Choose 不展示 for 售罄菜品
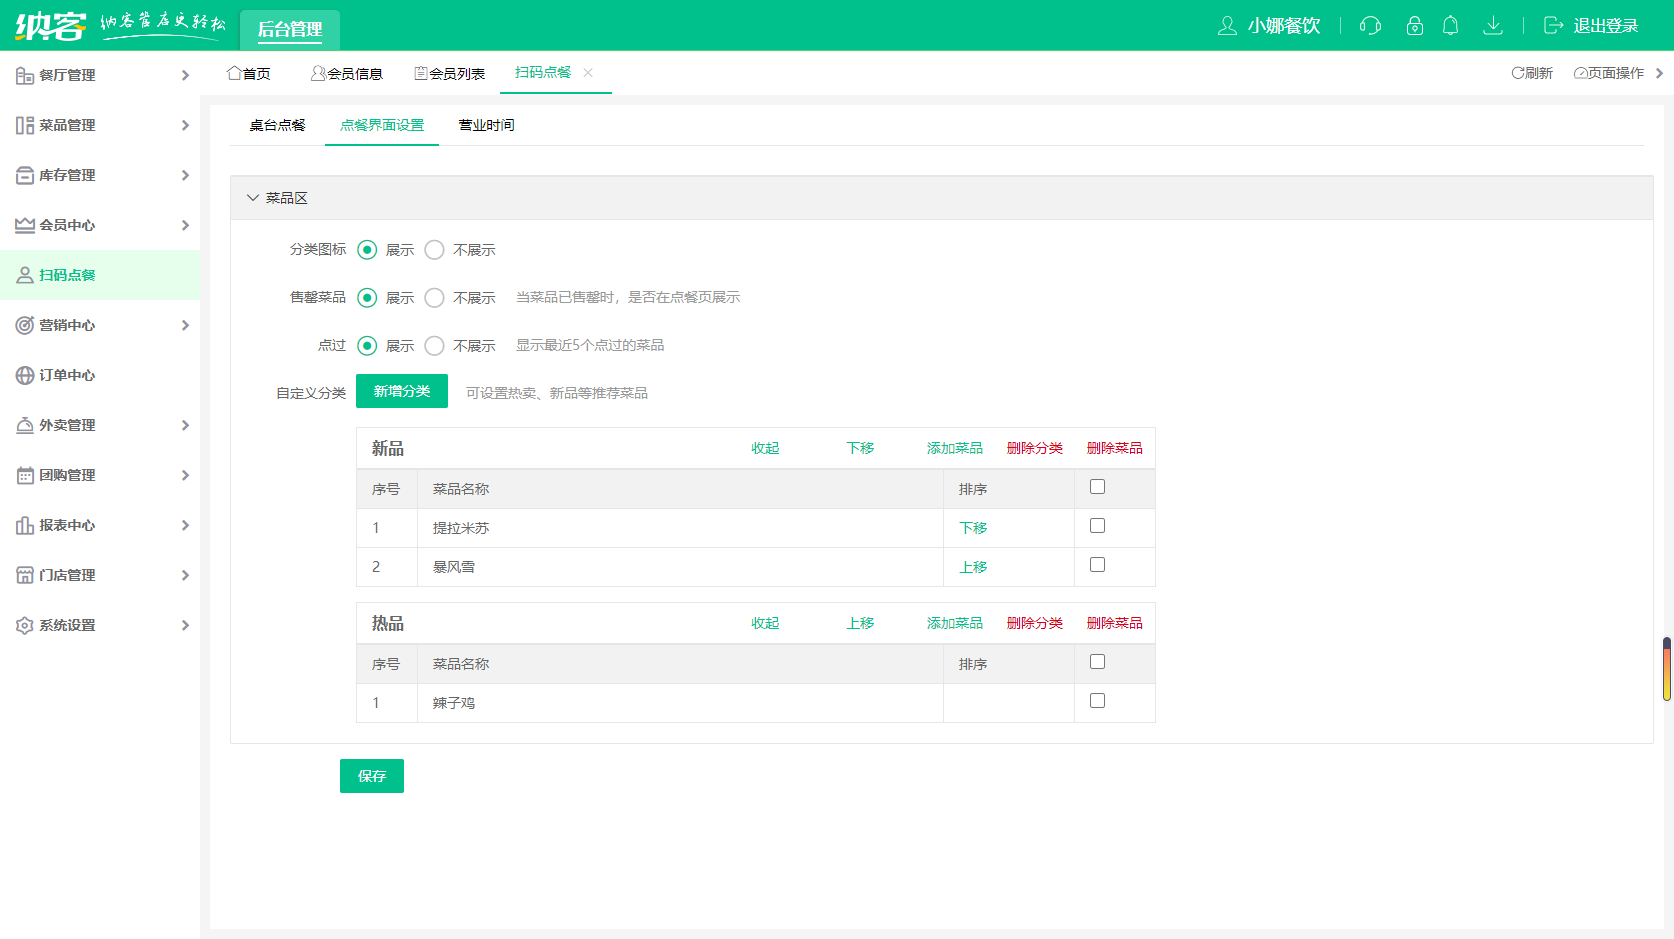1674x939 pixels. click(434, 297)
